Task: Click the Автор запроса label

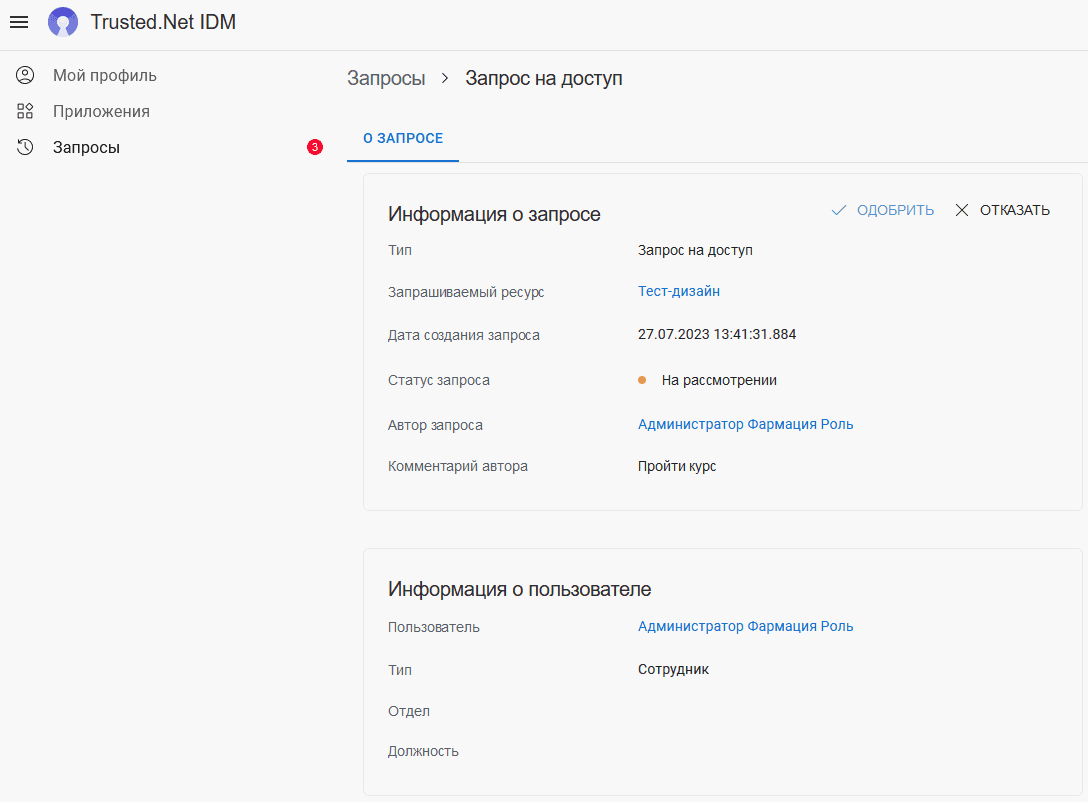Action: coord(435,425)
